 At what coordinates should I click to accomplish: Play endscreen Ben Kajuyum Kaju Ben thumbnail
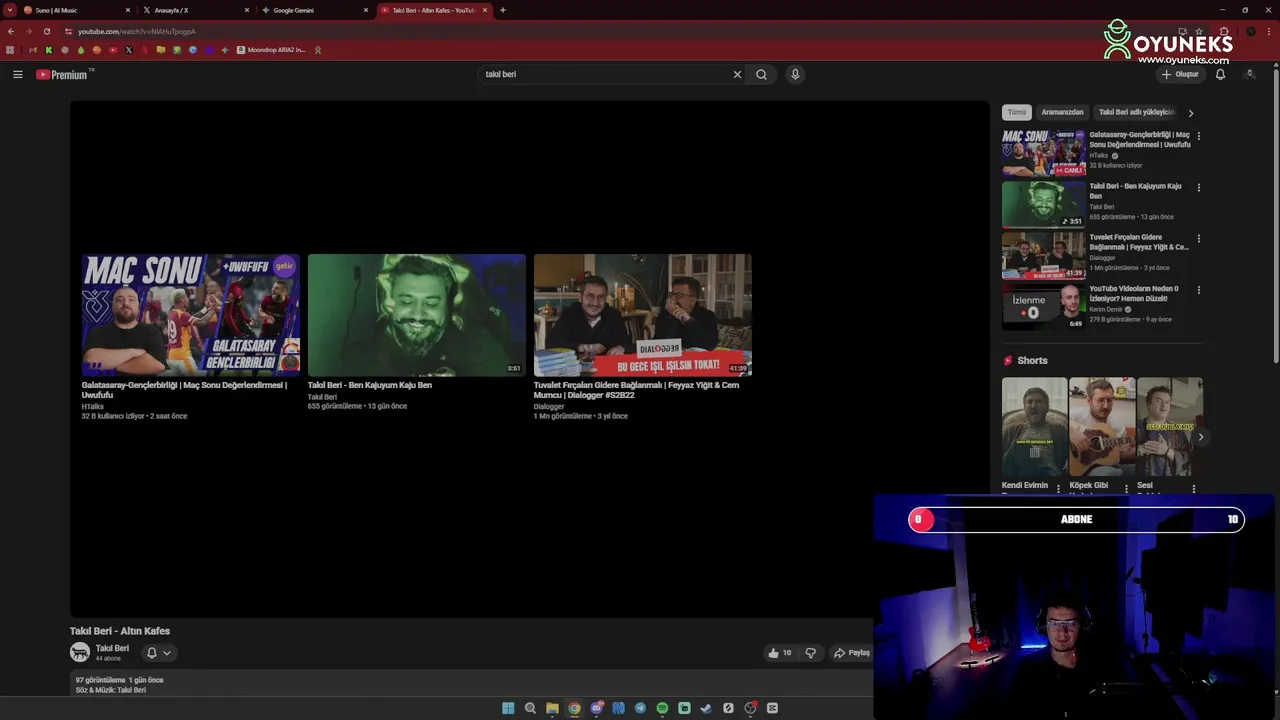[416, 315]
